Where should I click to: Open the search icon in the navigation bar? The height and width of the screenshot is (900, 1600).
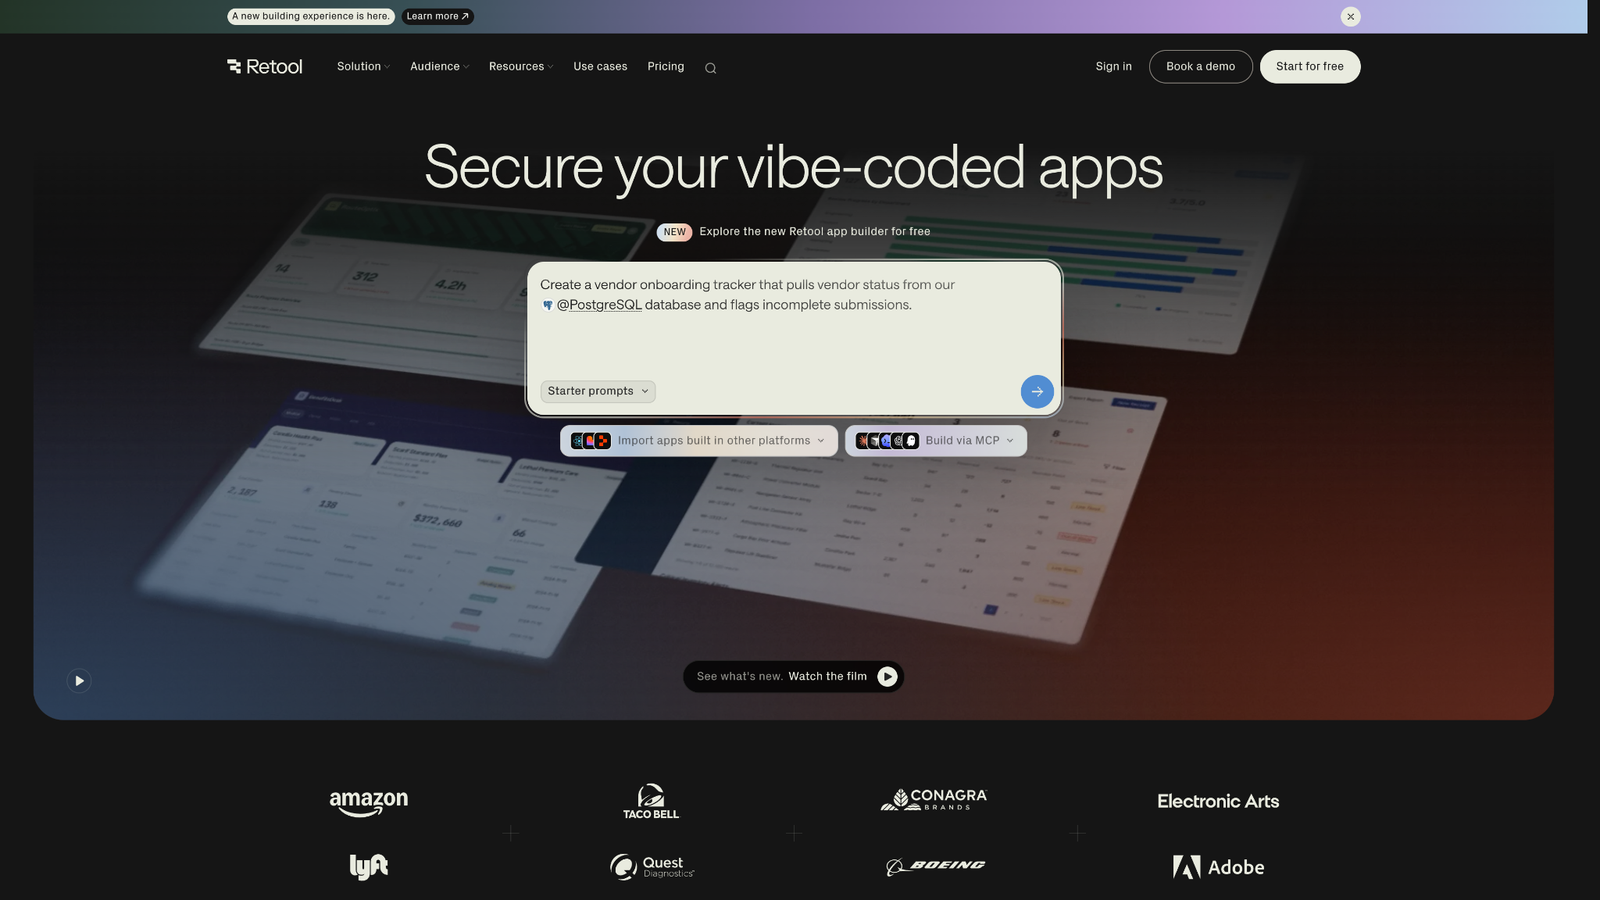[x=710, y=68]
